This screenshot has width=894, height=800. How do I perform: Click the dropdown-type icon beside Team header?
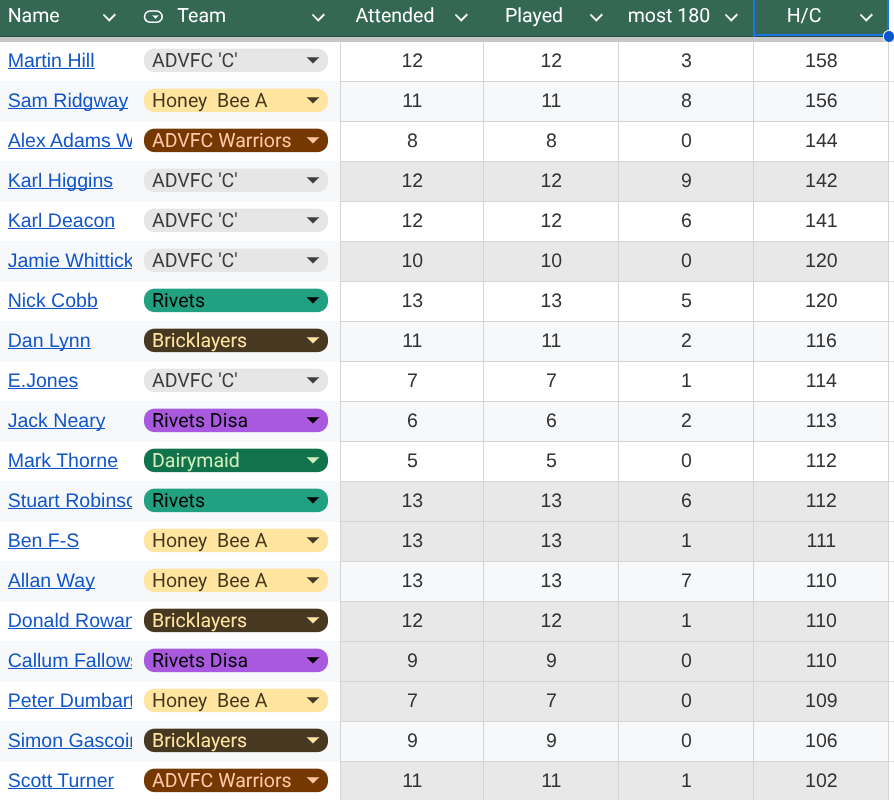pos(153,16)
